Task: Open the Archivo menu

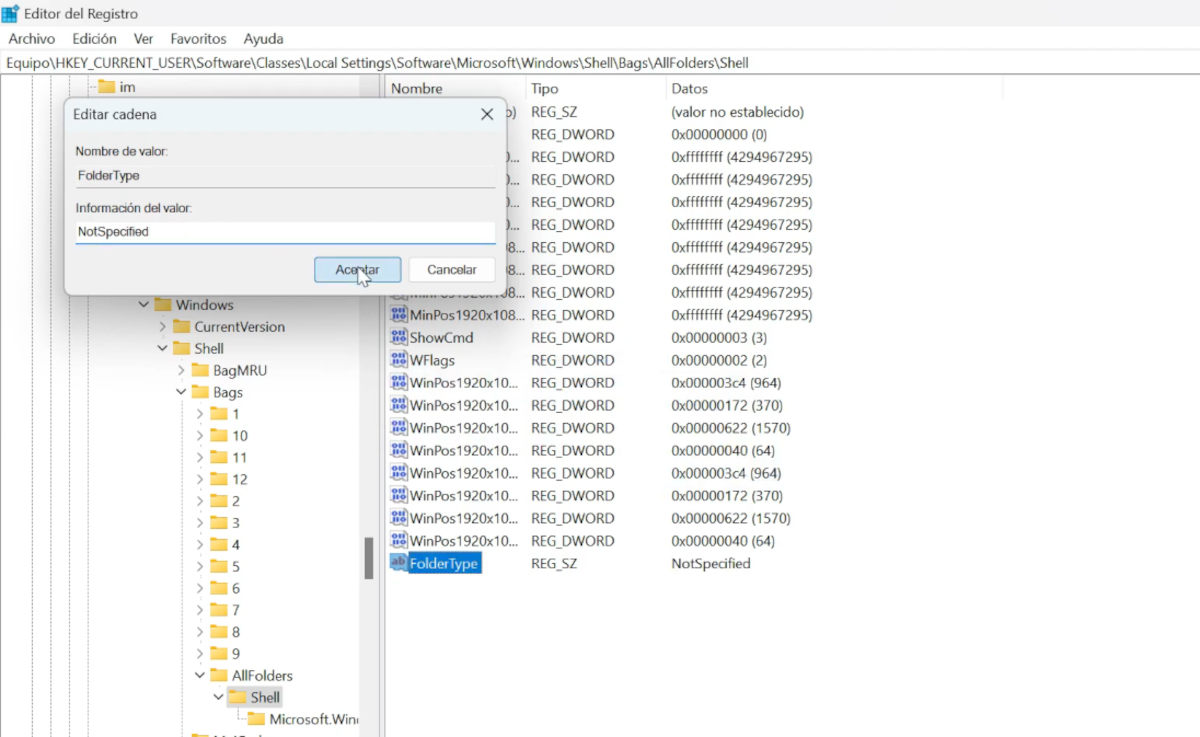Action: (x=32, y=39)
